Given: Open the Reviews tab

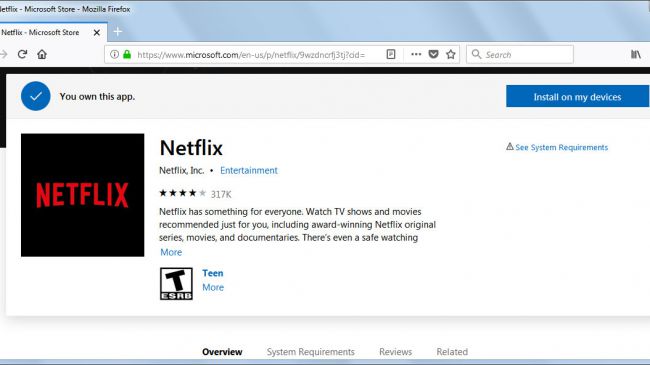Looking at the screenshot, I should pyautogui.click(x=395, y=352).
